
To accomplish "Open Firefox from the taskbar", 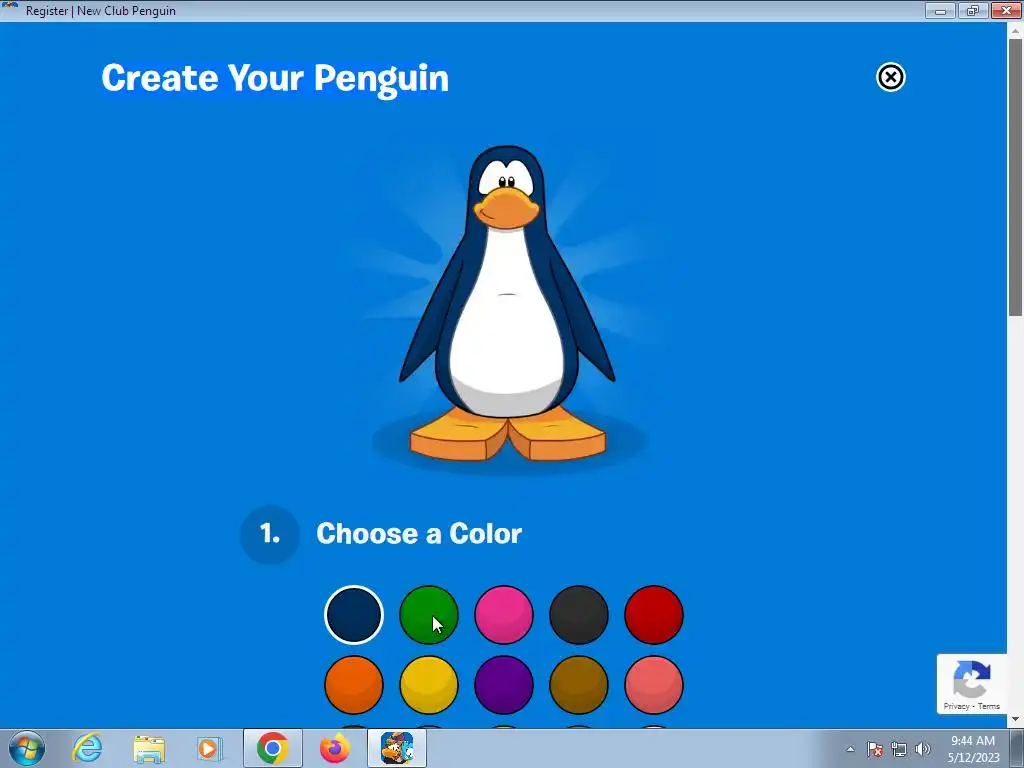I will 334,748.
